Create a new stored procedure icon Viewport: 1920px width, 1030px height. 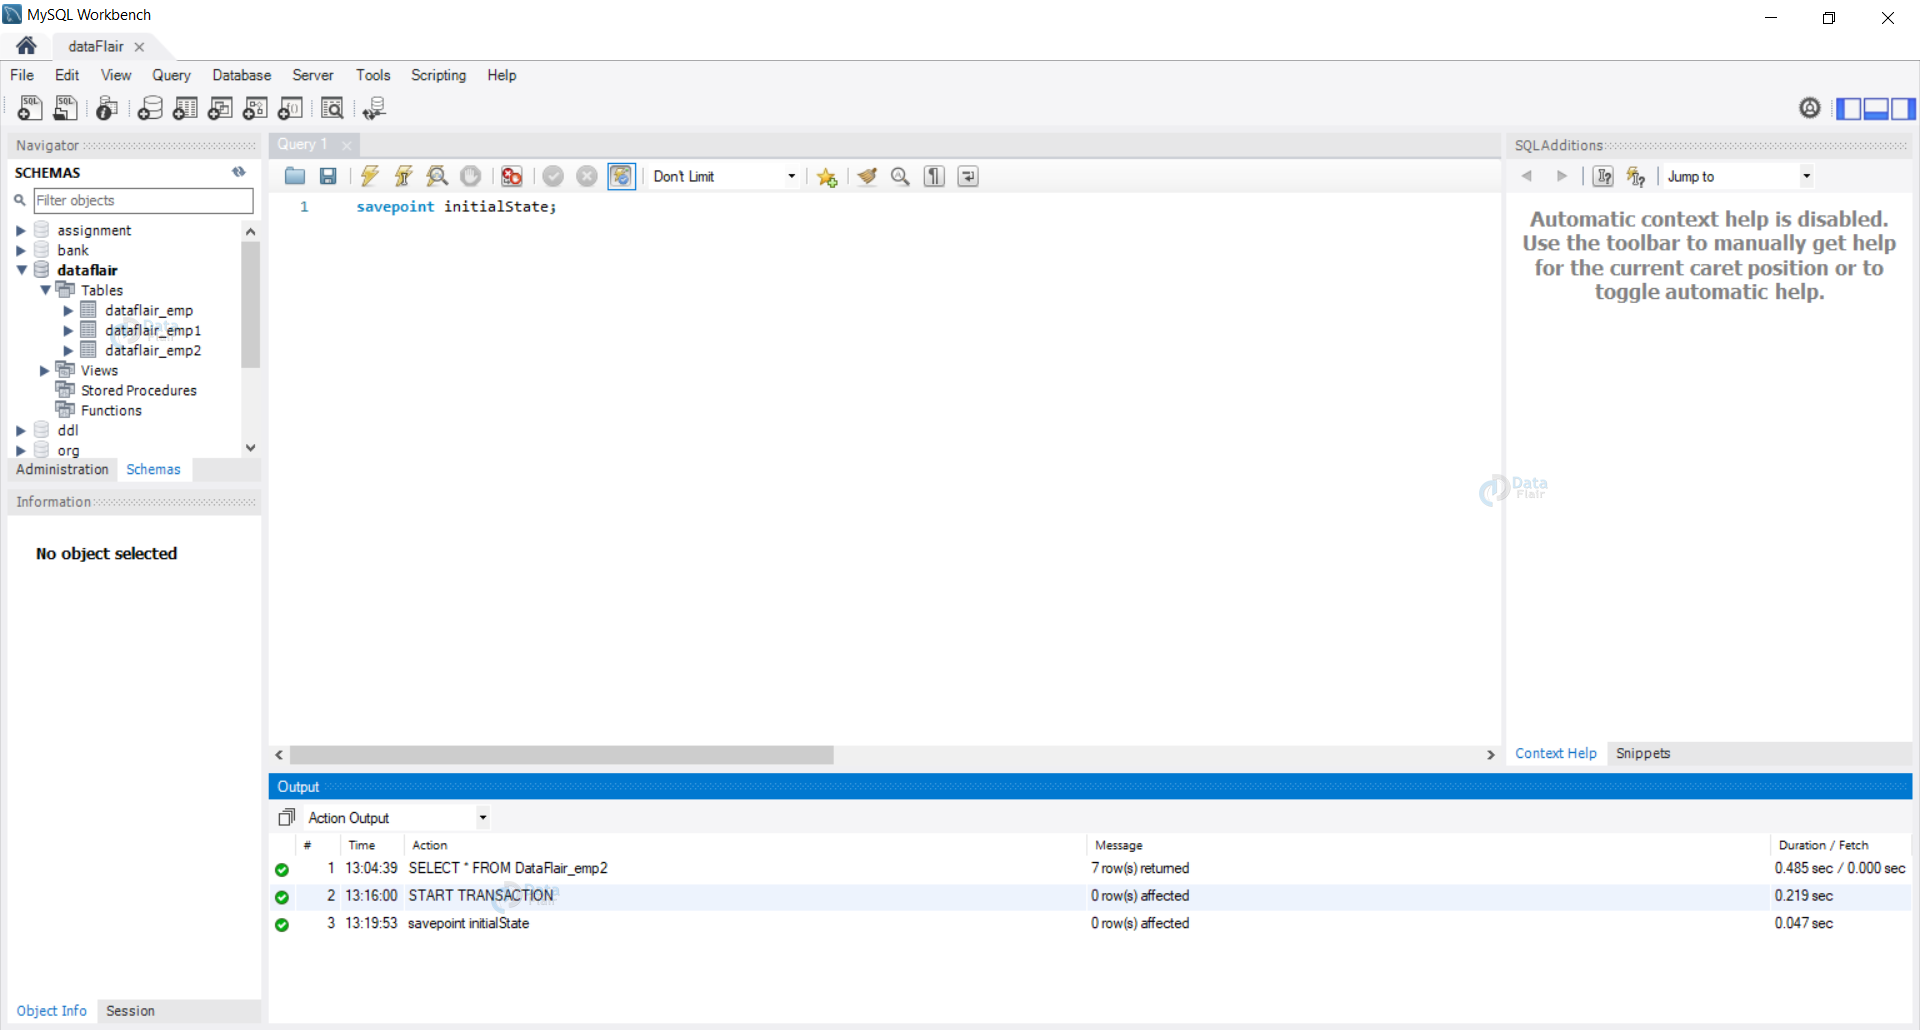point(255,108)
